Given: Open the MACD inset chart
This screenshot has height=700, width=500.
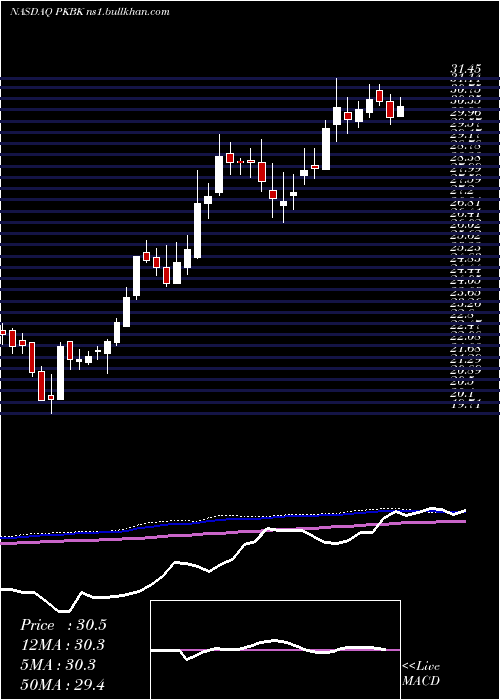Looking at the screenshot, I should pyautogui.click(x=275, y=650).
